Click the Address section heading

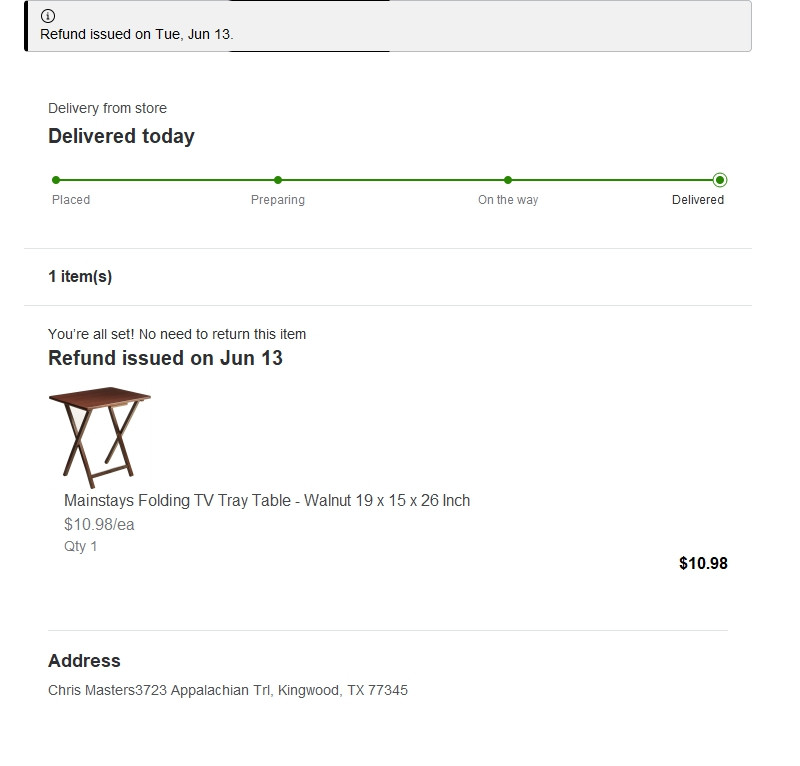(84, 661)
